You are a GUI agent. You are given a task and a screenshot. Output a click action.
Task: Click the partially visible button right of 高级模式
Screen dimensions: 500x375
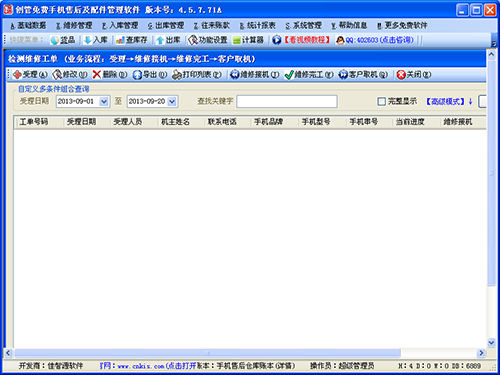point(482,101)
